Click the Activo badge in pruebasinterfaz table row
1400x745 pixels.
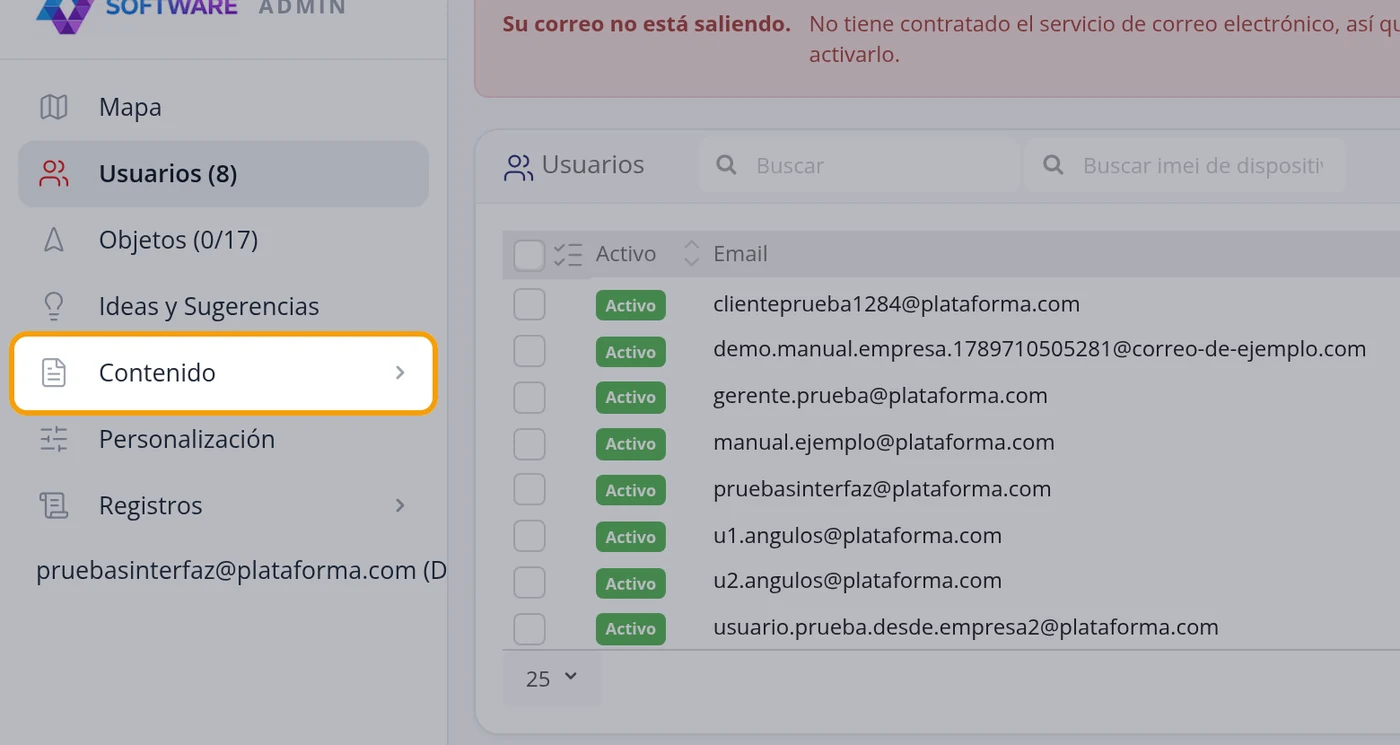tap(630, 490)
